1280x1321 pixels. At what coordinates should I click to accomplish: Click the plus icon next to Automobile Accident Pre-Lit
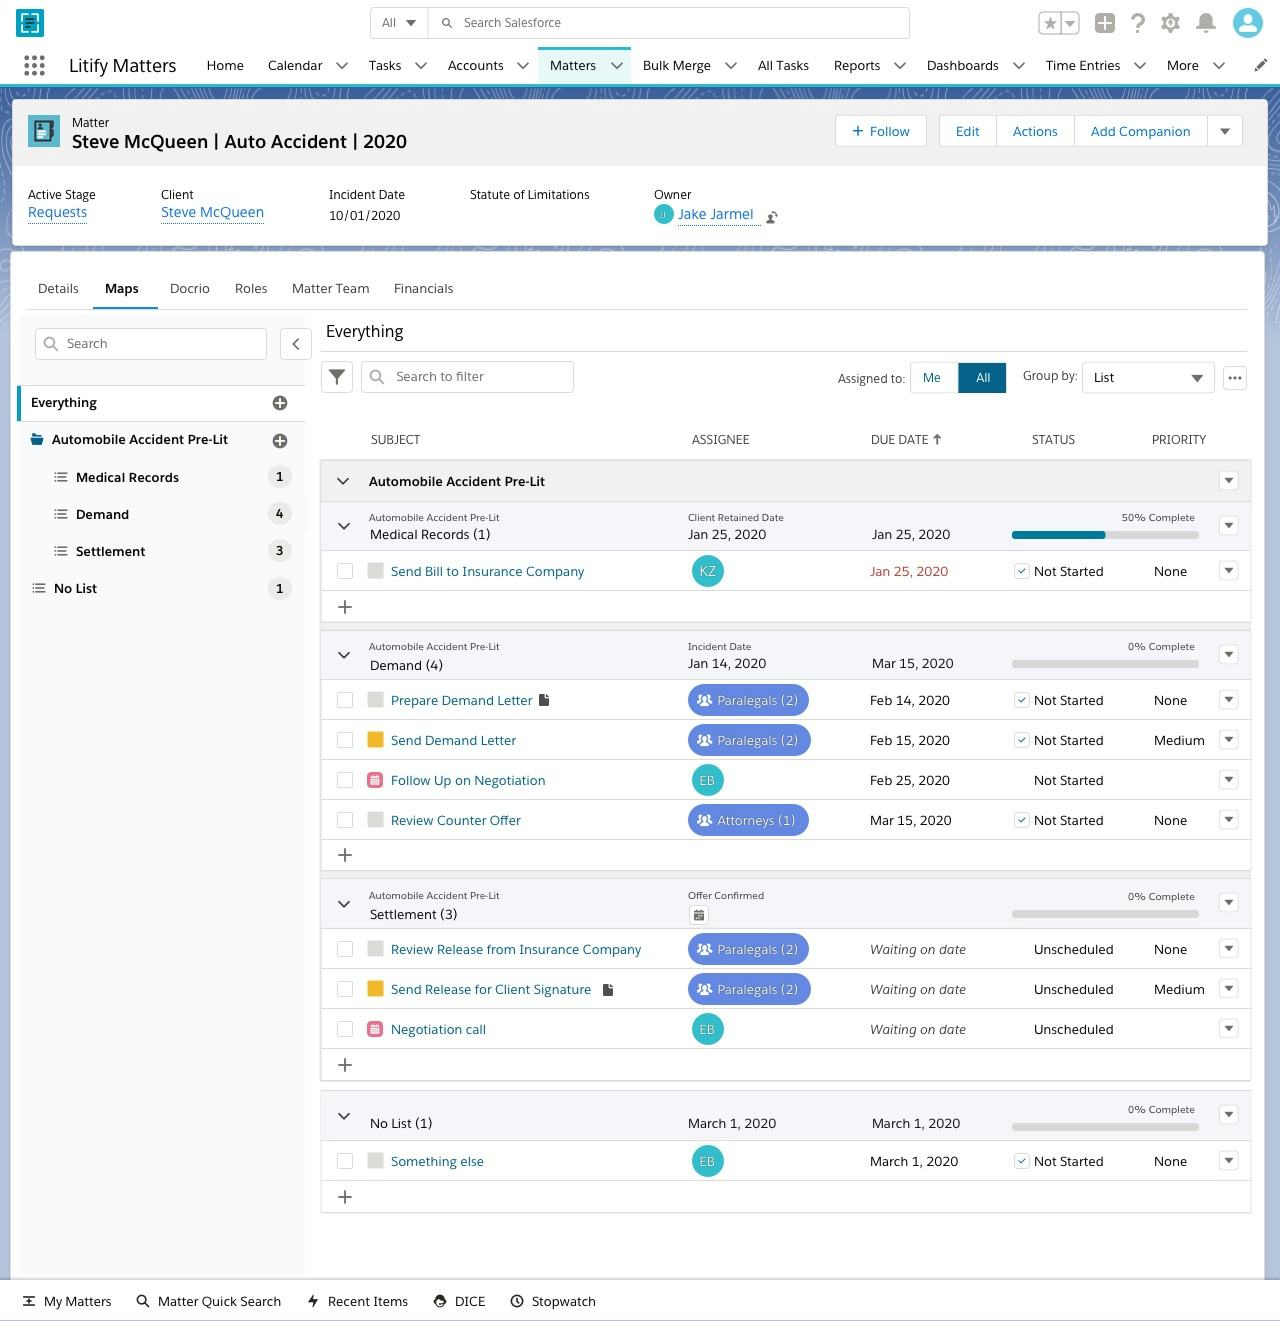[280, 441]
